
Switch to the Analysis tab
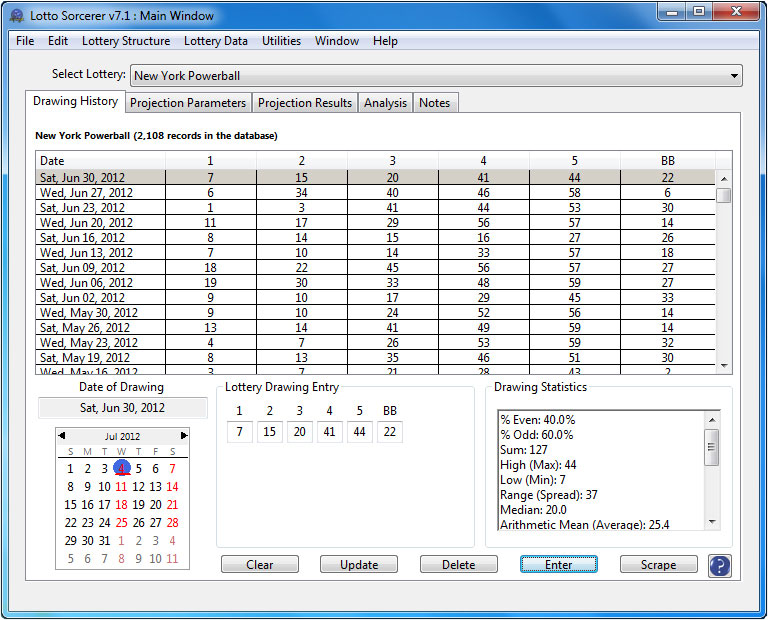(385, 103)
